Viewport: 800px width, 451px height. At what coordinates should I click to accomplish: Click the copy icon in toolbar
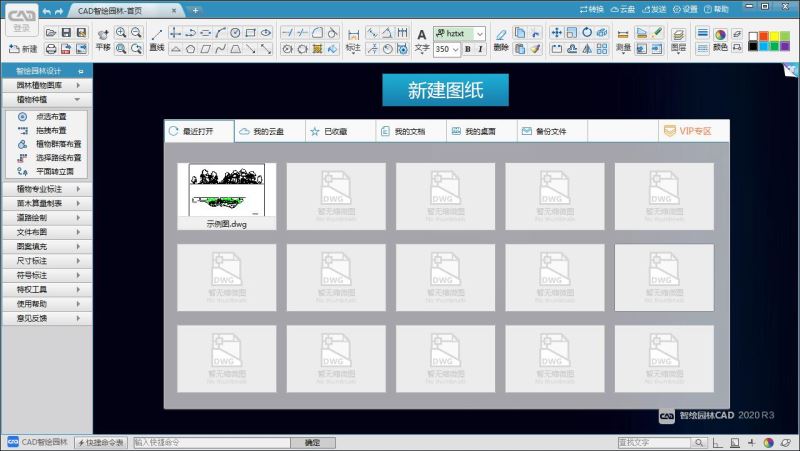point(519,33)
